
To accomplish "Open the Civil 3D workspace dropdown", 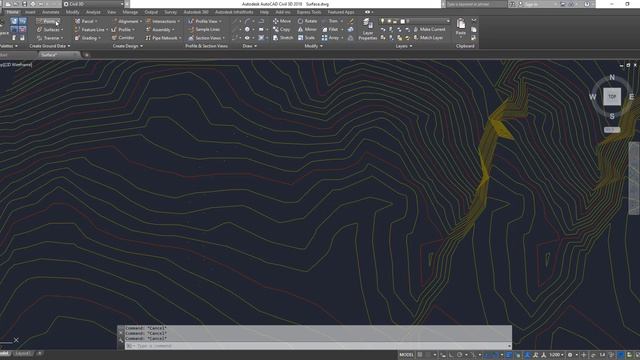I will [93, 4].
